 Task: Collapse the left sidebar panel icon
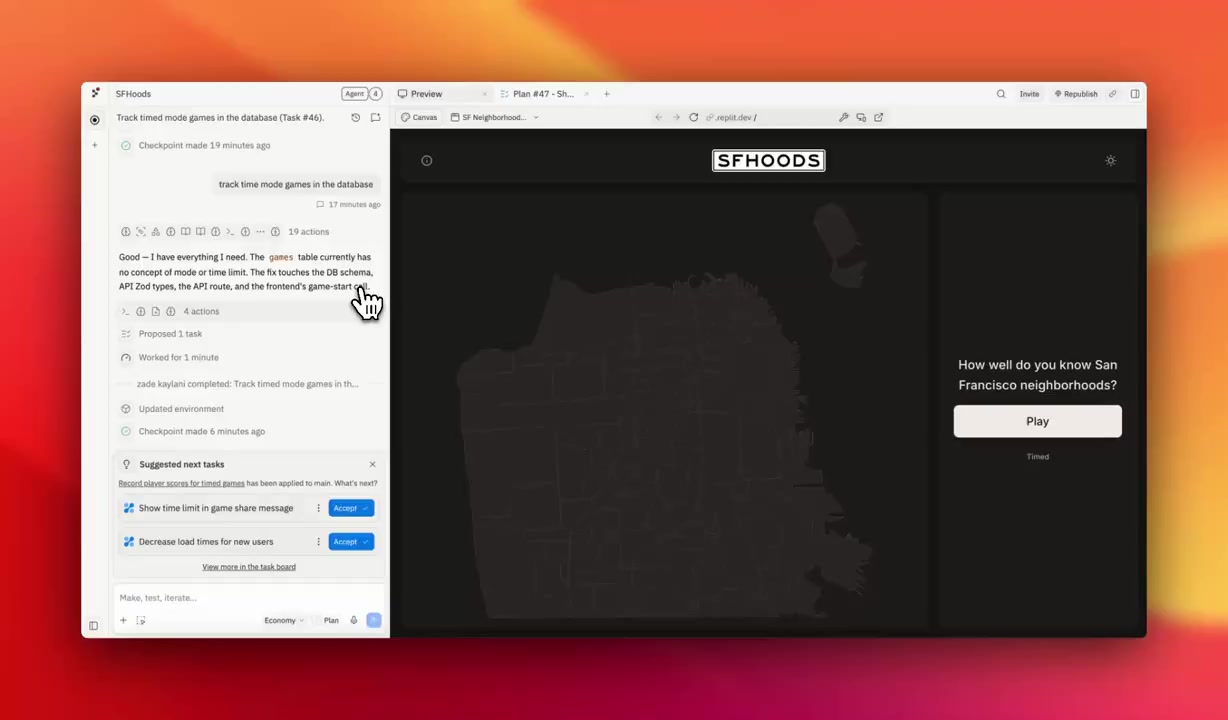click(93, 626)
